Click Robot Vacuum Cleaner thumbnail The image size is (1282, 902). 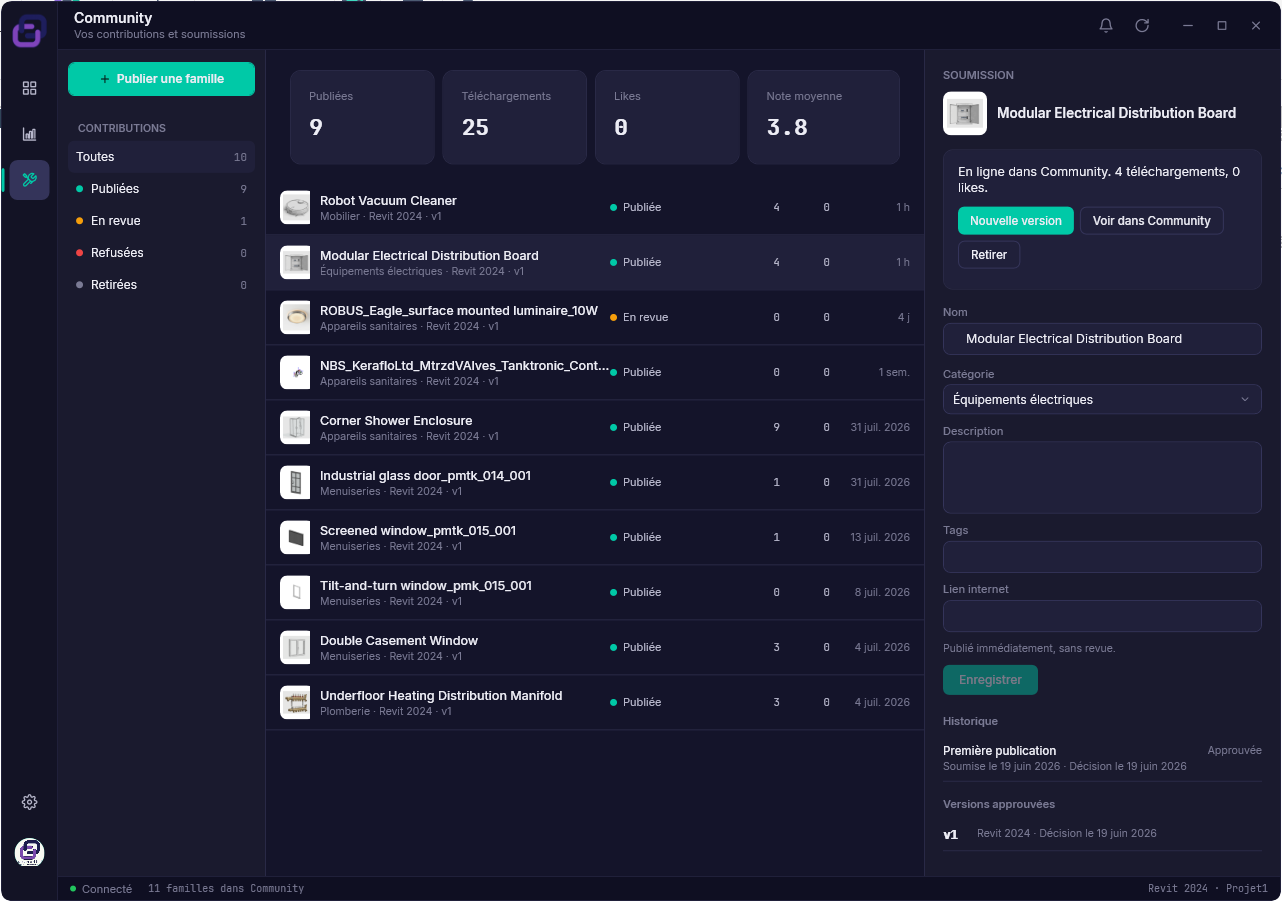point(295,207)
